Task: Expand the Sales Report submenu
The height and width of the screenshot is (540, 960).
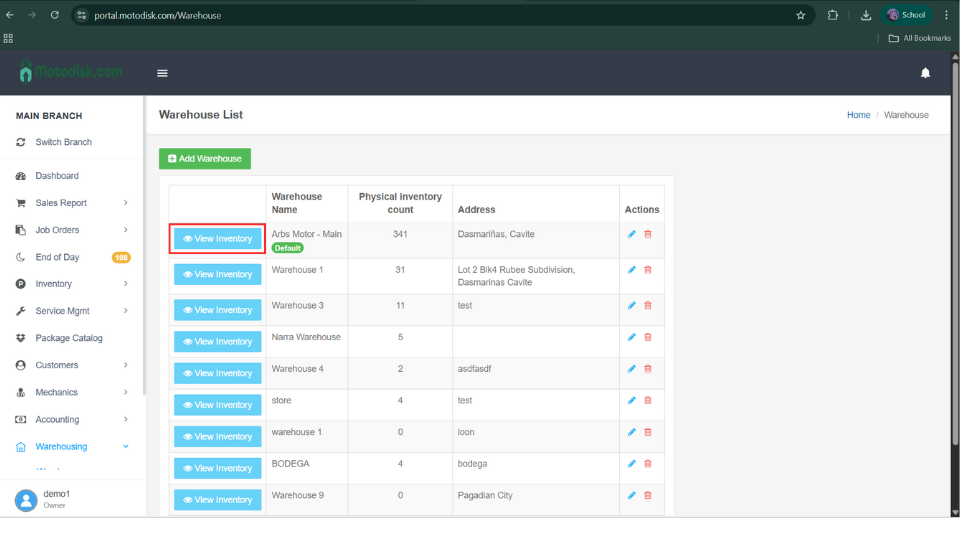Action: click(125, 203)
